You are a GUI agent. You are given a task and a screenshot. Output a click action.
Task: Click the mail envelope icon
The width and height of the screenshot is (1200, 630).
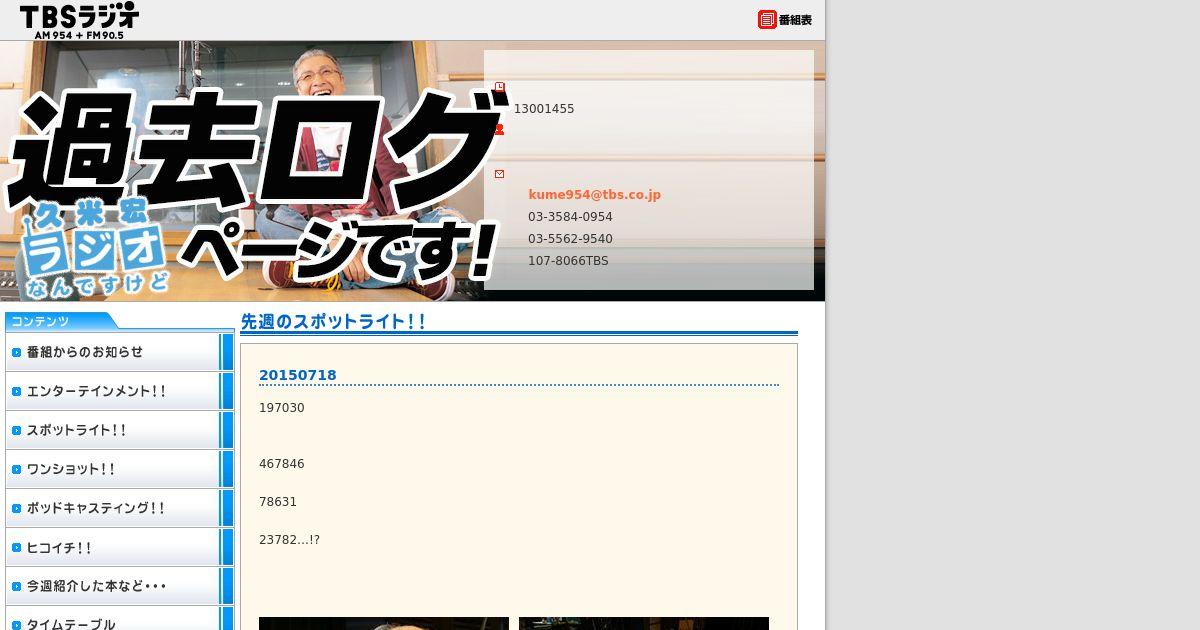point(499,174)
